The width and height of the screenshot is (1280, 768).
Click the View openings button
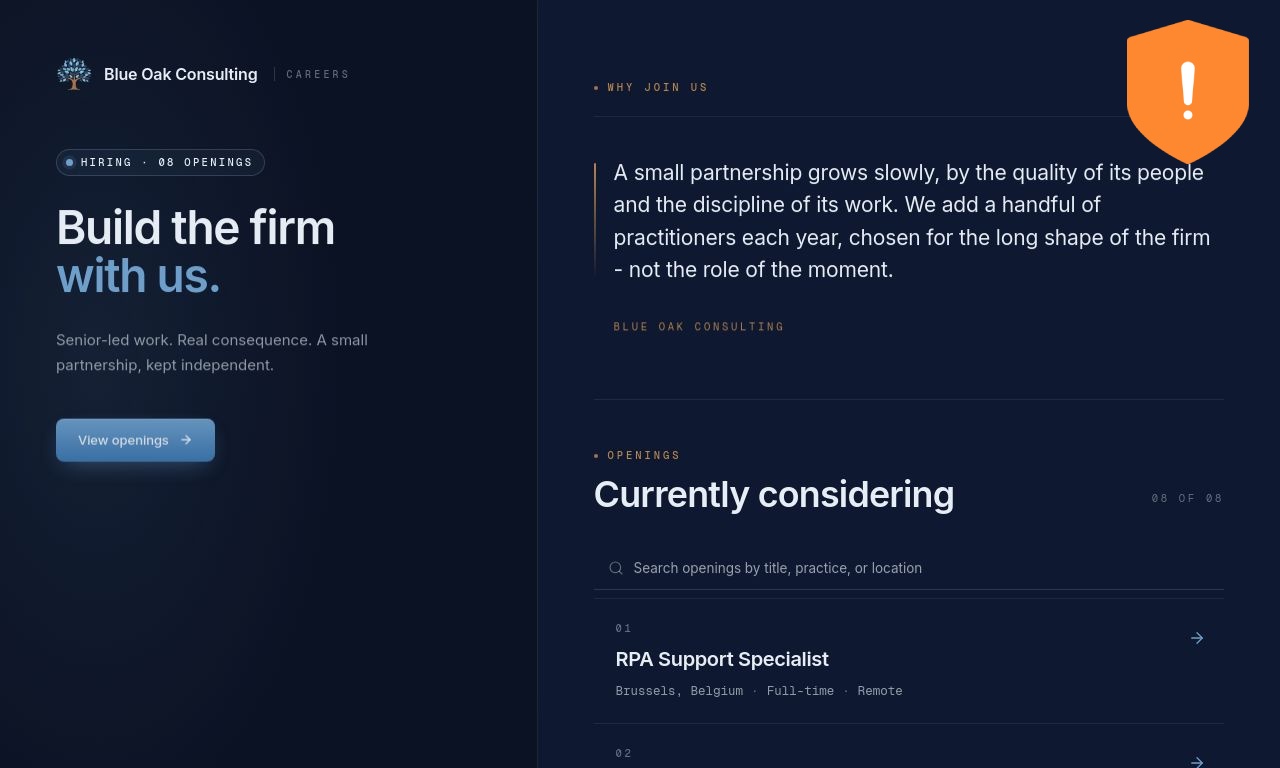click(x=135, y=440)
